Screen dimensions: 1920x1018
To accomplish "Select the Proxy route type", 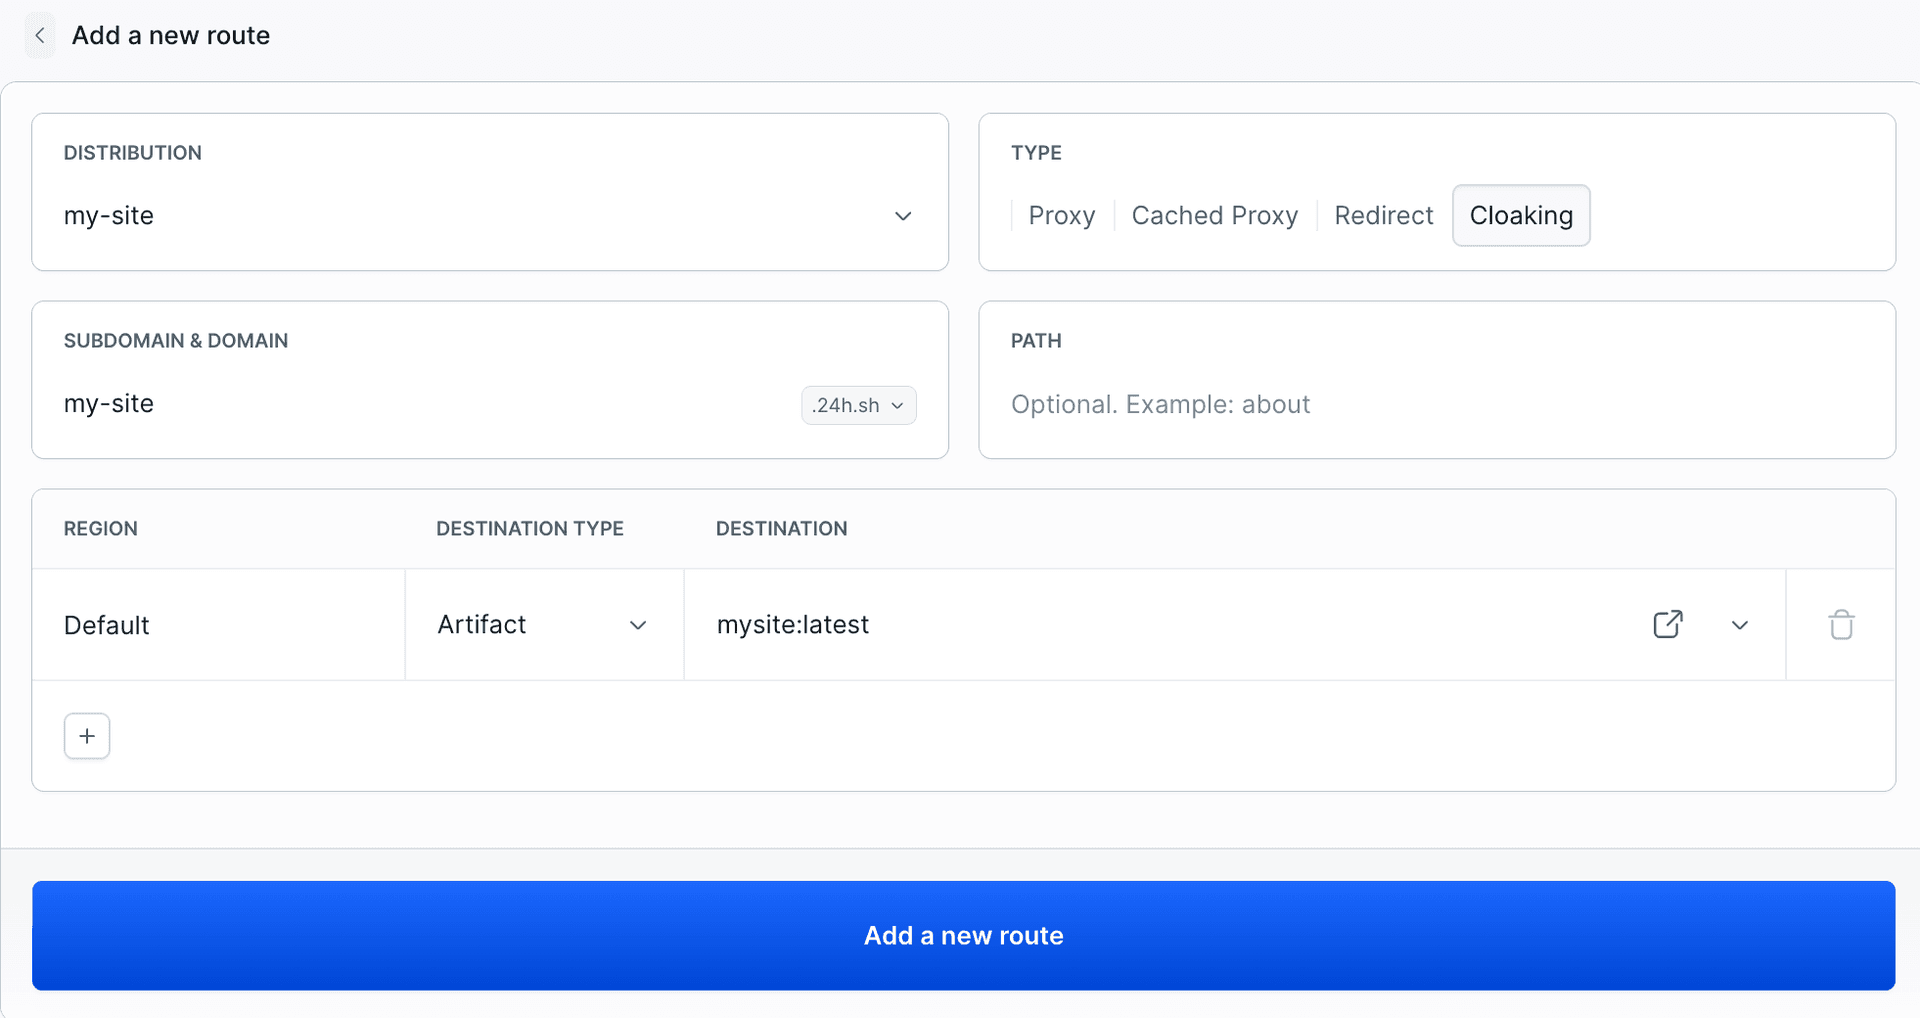I will pos(1062,216).
